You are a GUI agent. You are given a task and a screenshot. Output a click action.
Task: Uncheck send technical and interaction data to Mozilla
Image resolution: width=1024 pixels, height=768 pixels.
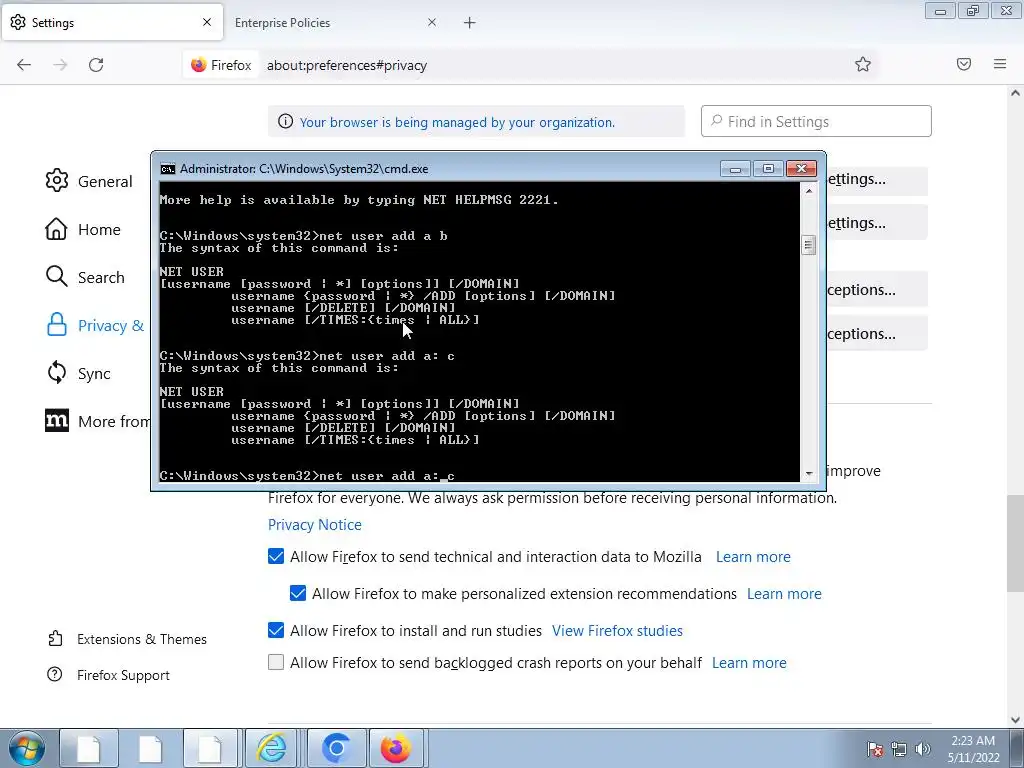[x=276, y=556]
